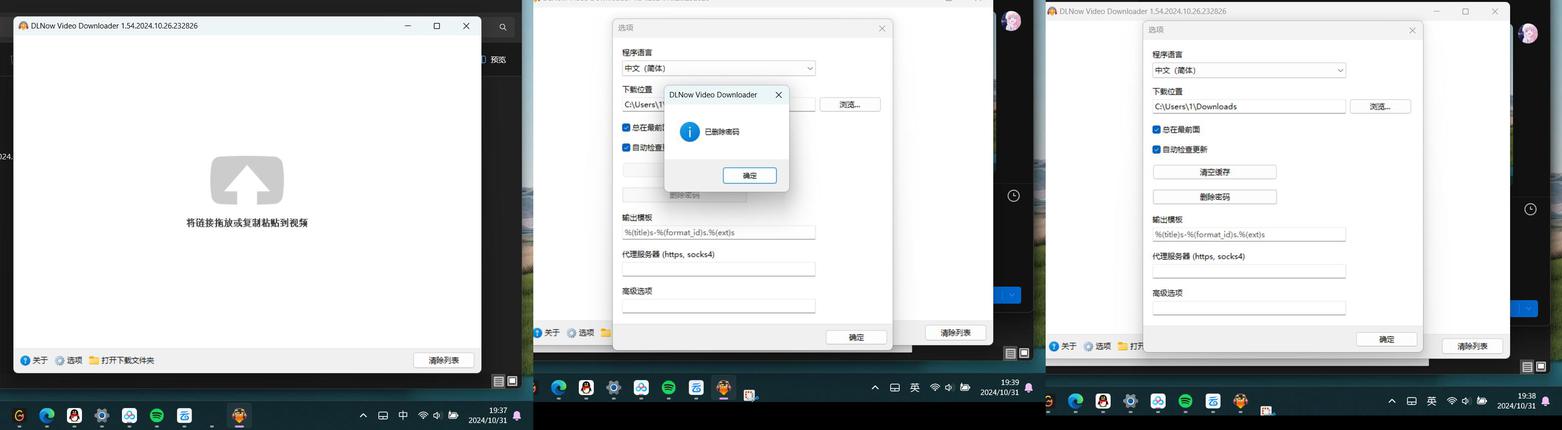1562x430 pixels.
Task: Open 关于 in the 19:38 downloader window
Action: (x=1064, y=346)
